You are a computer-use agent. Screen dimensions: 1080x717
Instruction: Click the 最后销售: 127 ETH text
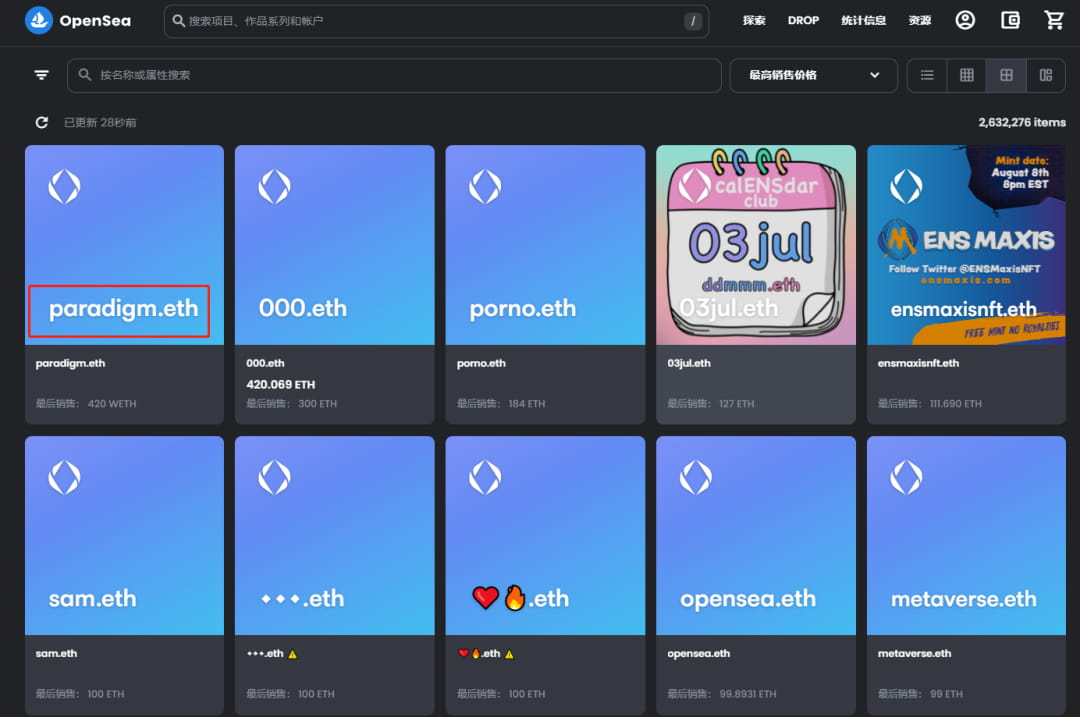(711, 404)
